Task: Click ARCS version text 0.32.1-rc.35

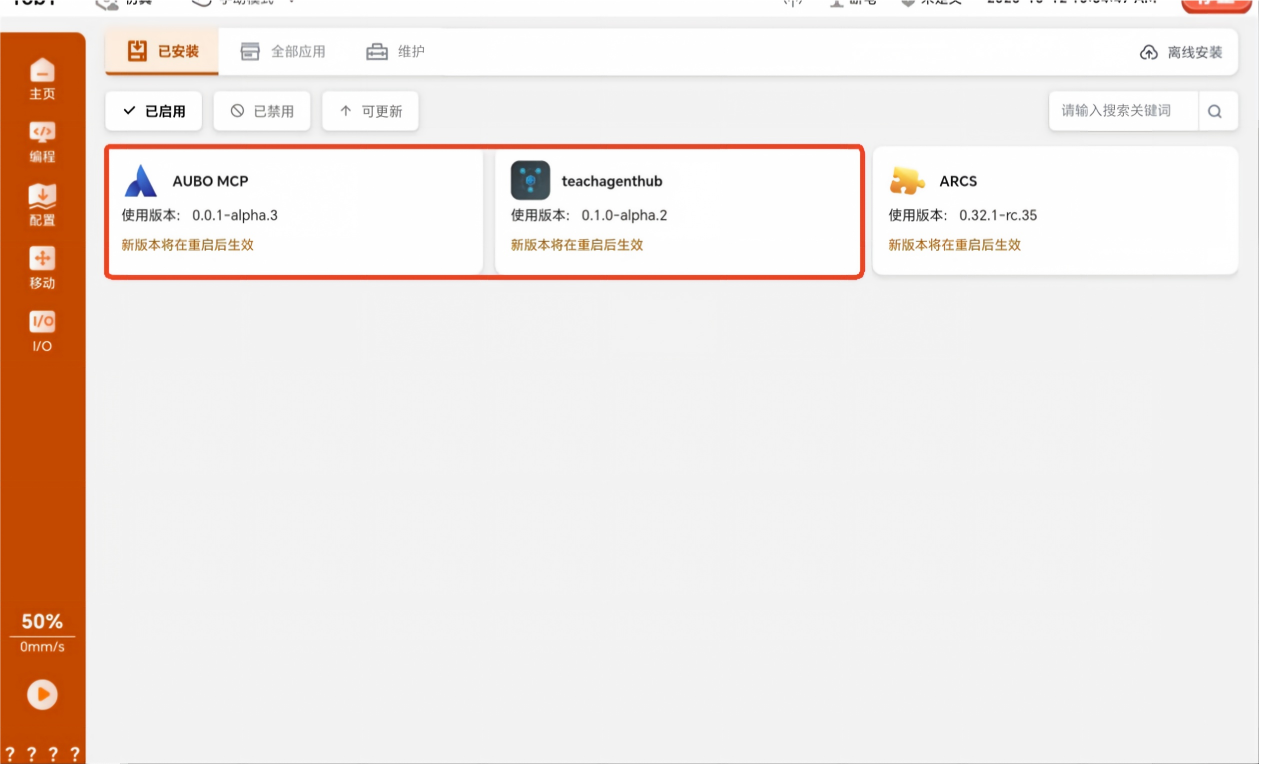Action: click(x=998, y=215)
